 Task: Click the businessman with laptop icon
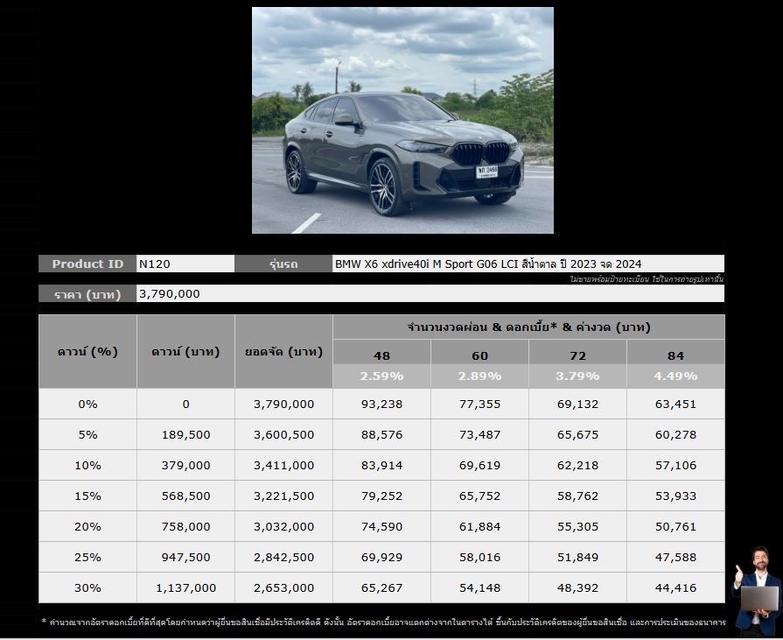(755, 590)
